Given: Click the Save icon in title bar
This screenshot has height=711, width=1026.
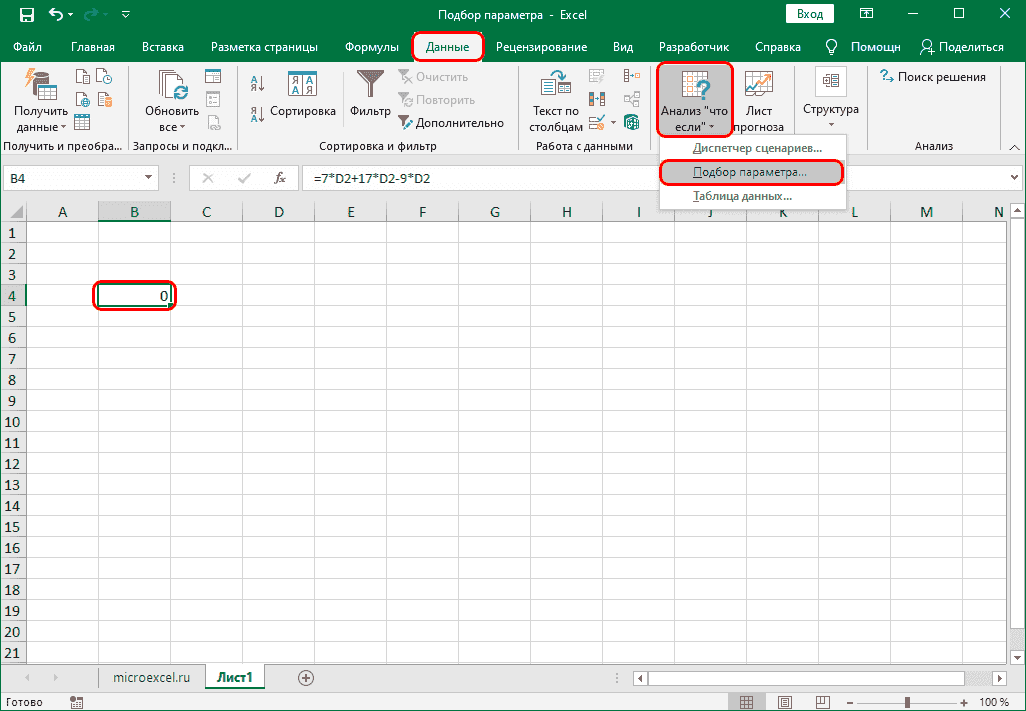Looking at the screenshot, I should click(26, 15).
